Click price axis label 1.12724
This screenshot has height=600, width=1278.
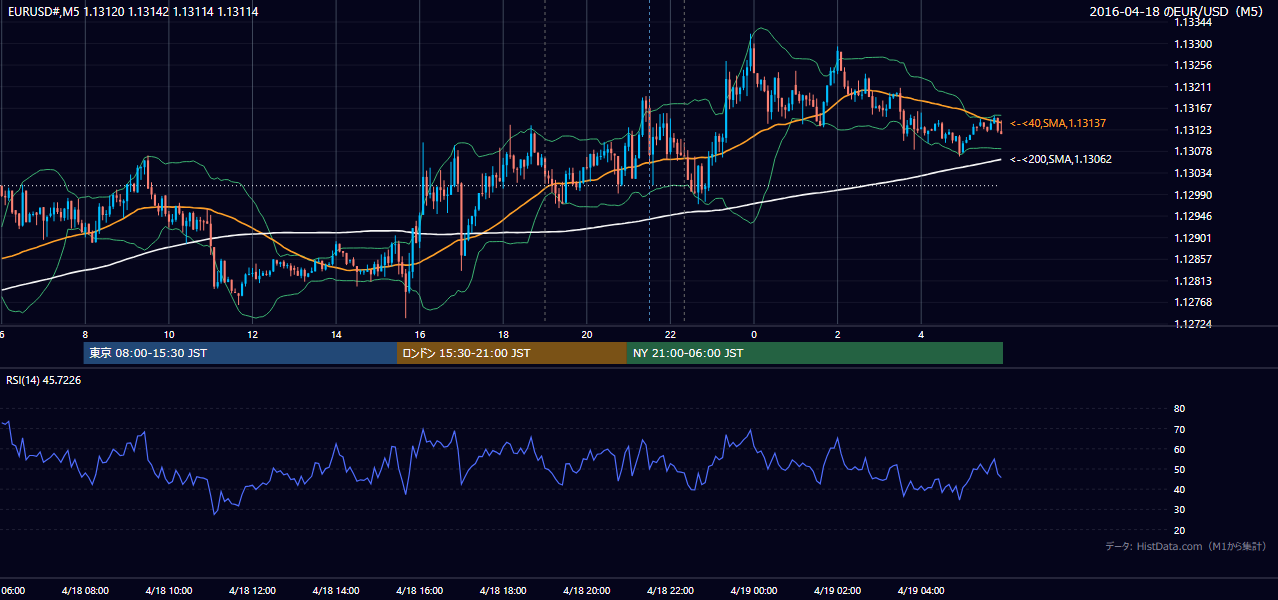coord(1193,324)
